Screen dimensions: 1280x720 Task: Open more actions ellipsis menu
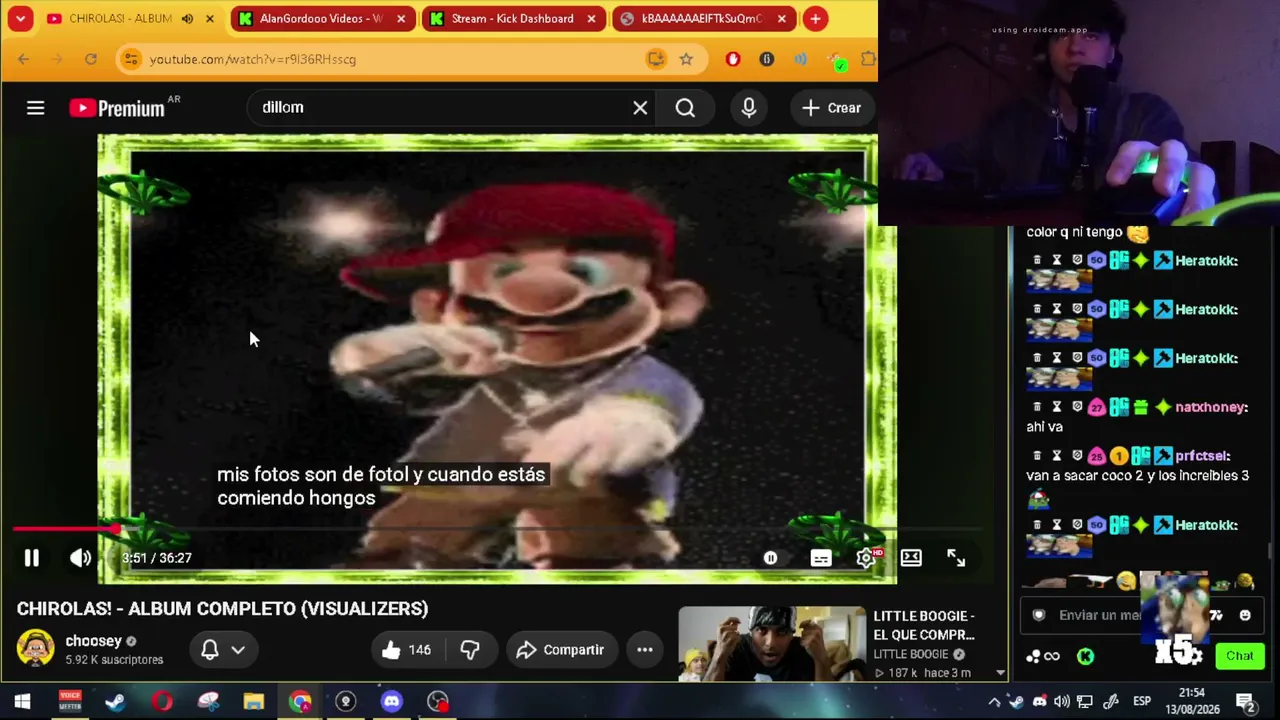pyautogui.click(x=645, y=650)
